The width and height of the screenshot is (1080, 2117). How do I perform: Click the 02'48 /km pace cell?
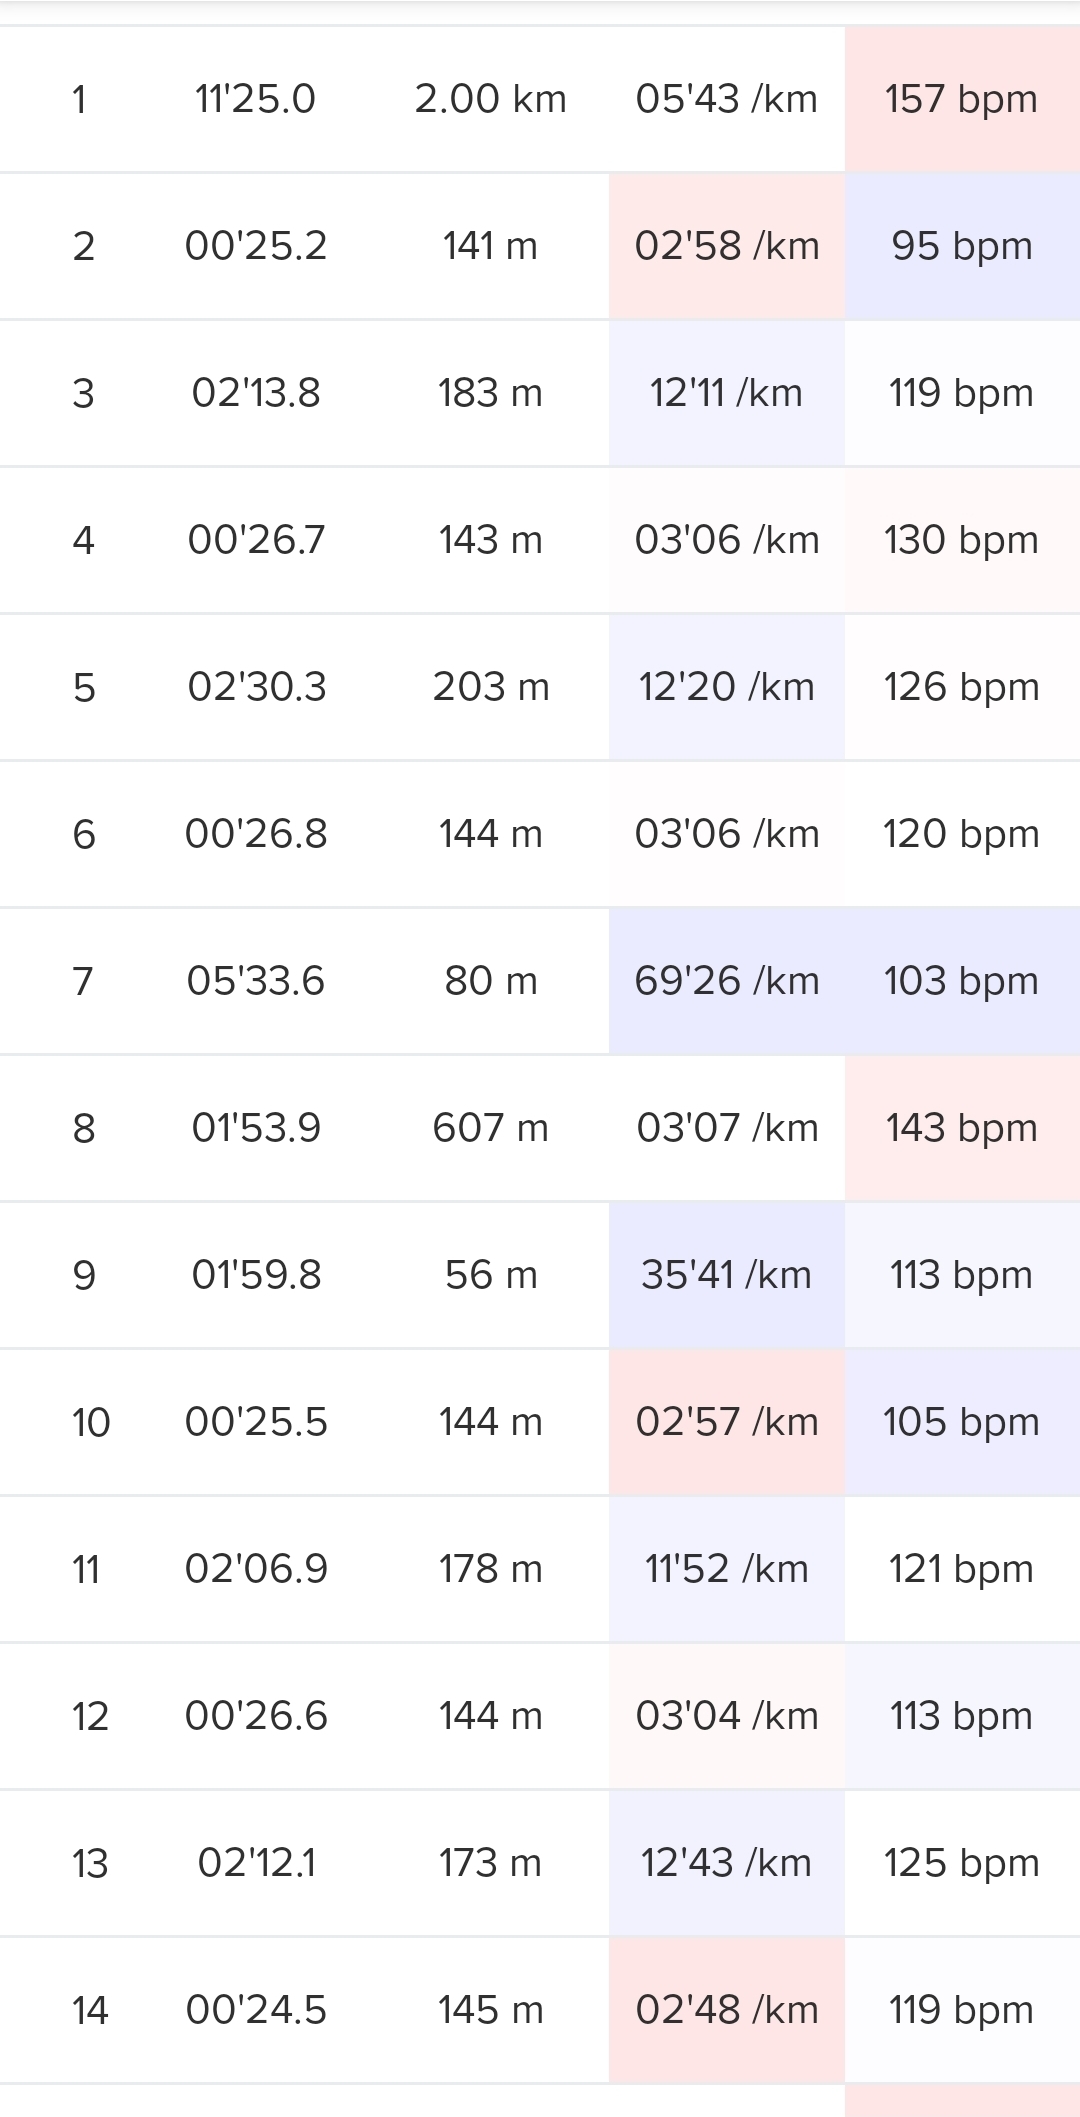pos(727,2010)
